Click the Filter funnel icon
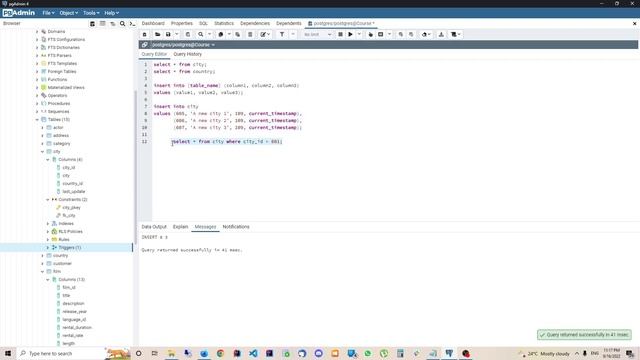The width and height of the screenshot is (640, 360). click(282, 35)
